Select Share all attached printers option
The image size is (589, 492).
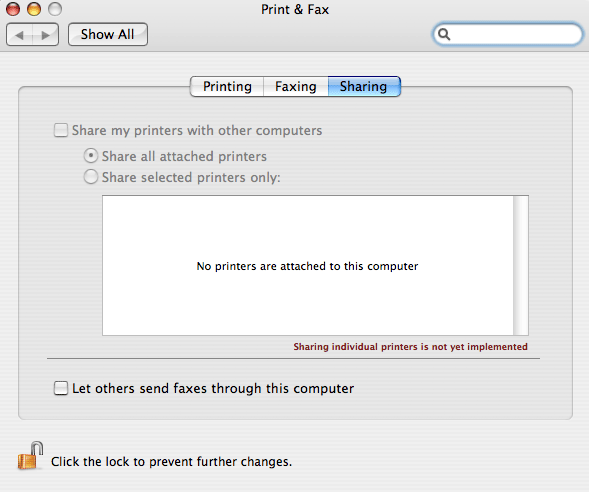(91, 156)
